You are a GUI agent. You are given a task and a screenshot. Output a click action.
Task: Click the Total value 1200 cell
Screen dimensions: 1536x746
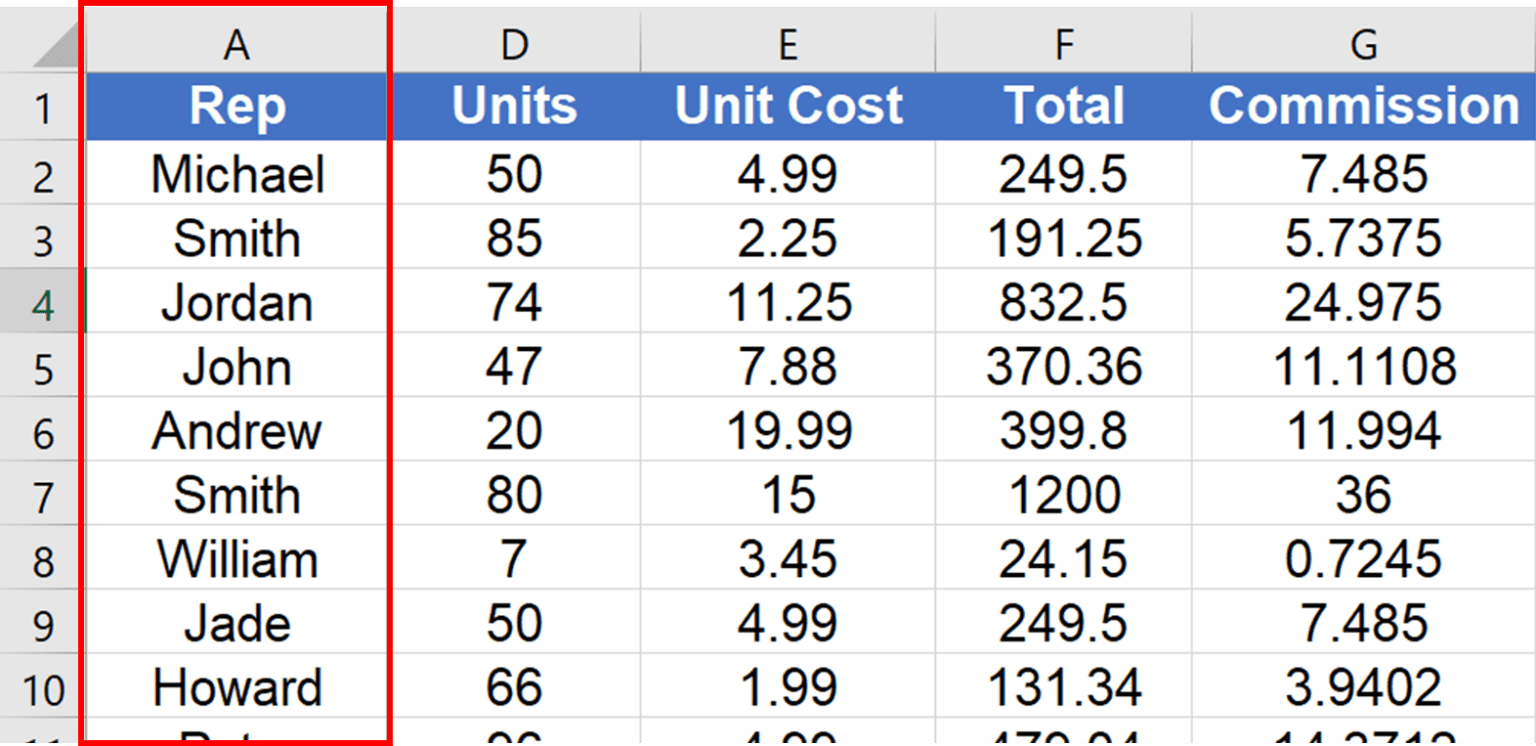click(1063, 494)
